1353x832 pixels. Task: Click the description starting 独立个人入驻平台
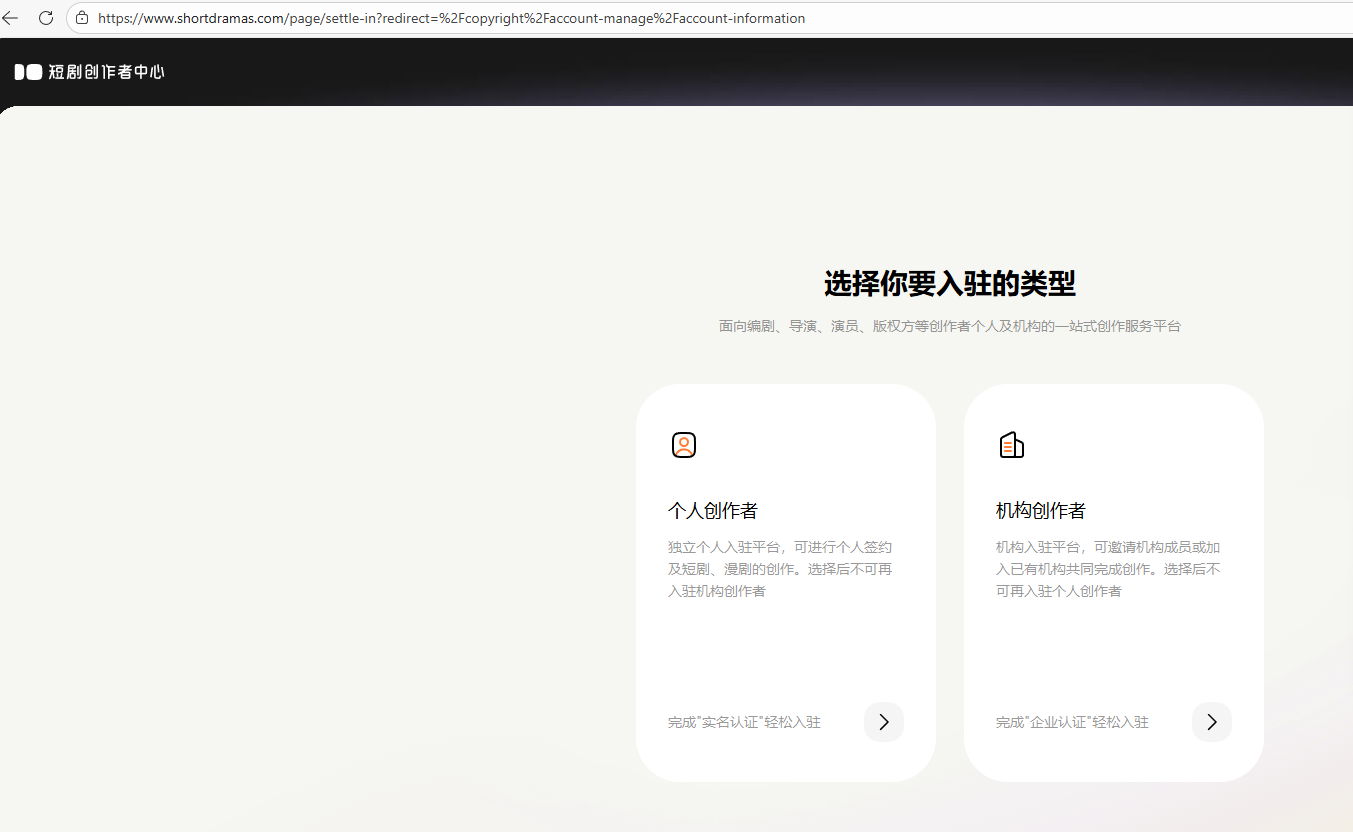pyautogui.click(x=780, y=569)
